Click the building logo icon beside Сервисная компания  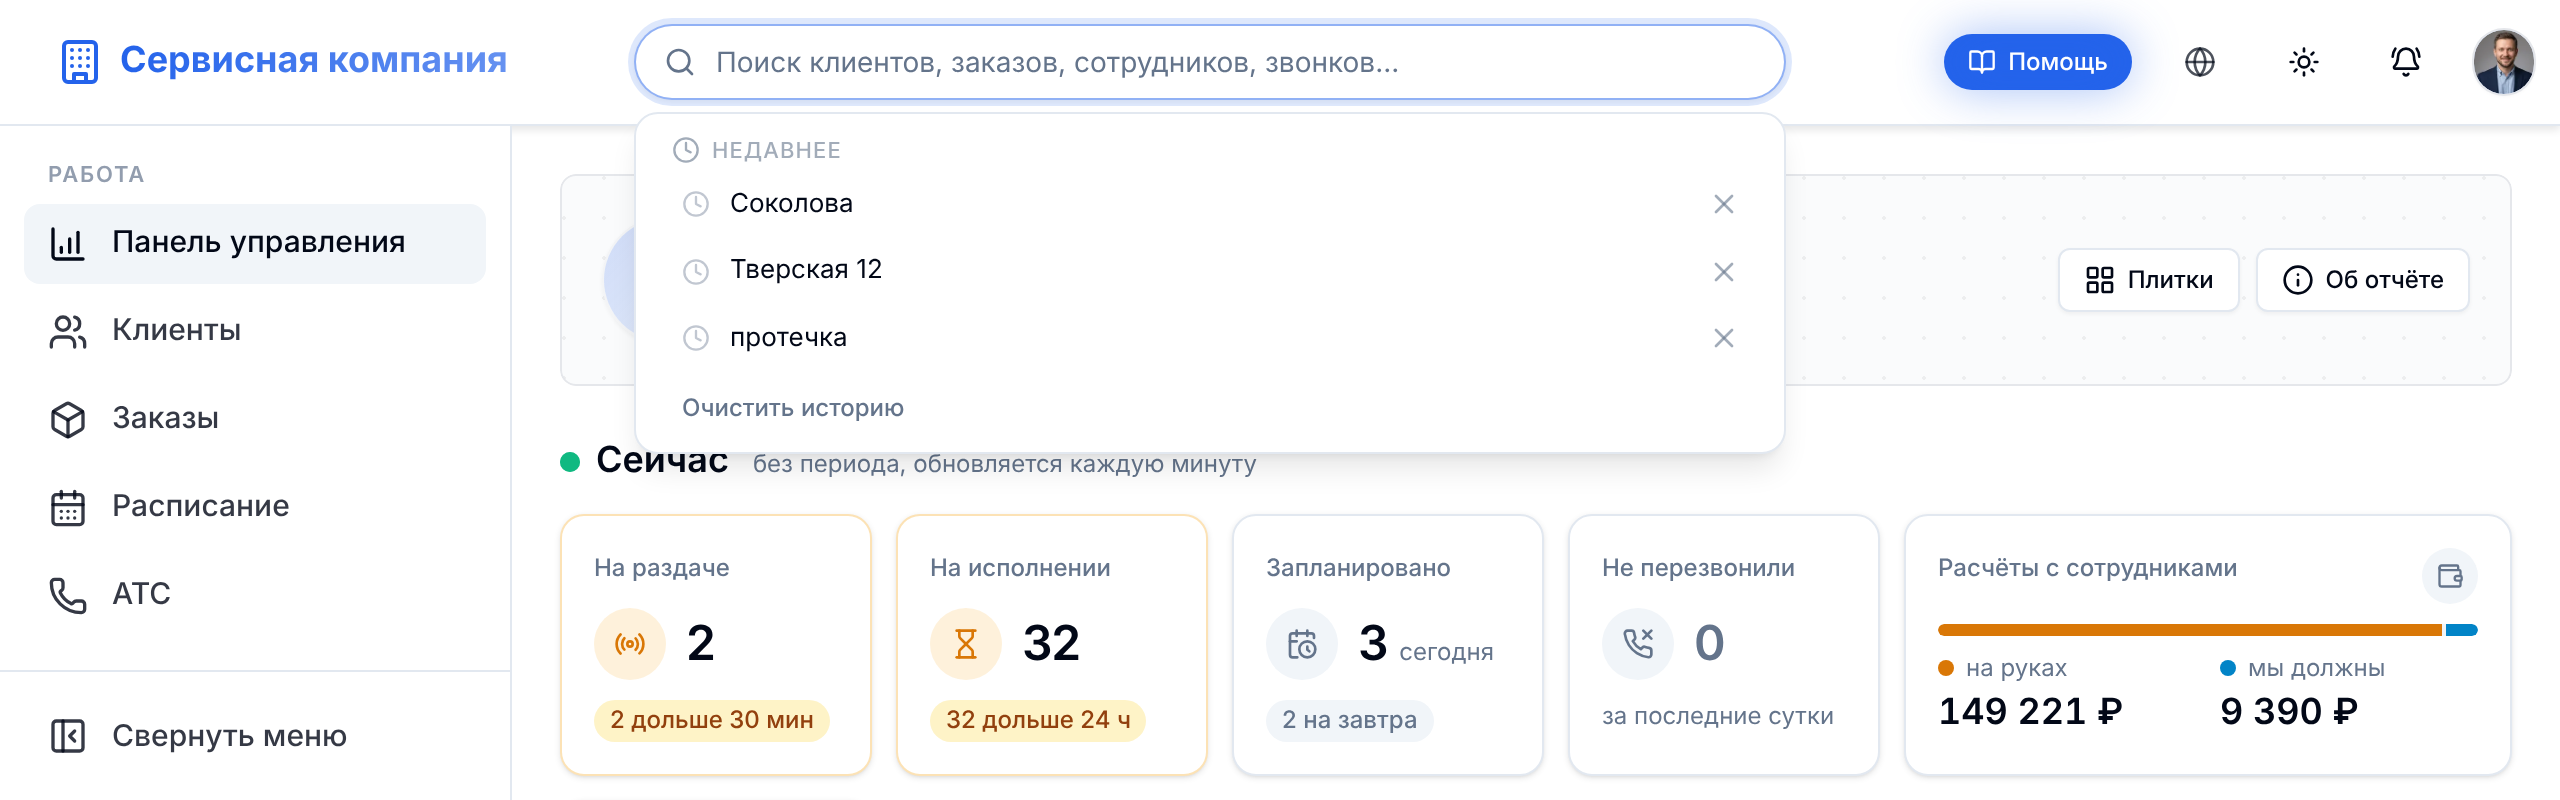[x=80, y=62]
